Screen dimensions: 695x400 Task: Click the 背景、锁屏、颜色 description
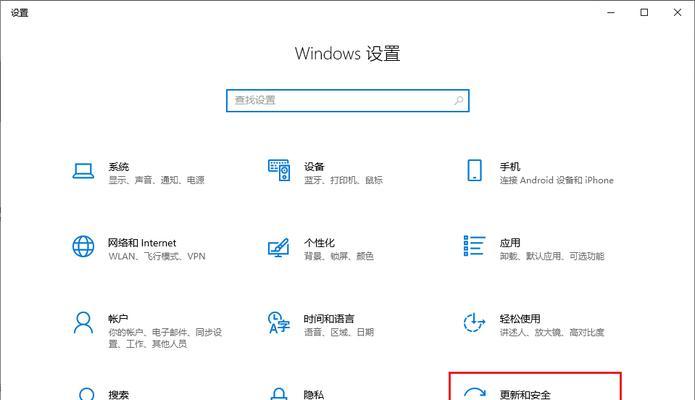[x=339, y=256]
